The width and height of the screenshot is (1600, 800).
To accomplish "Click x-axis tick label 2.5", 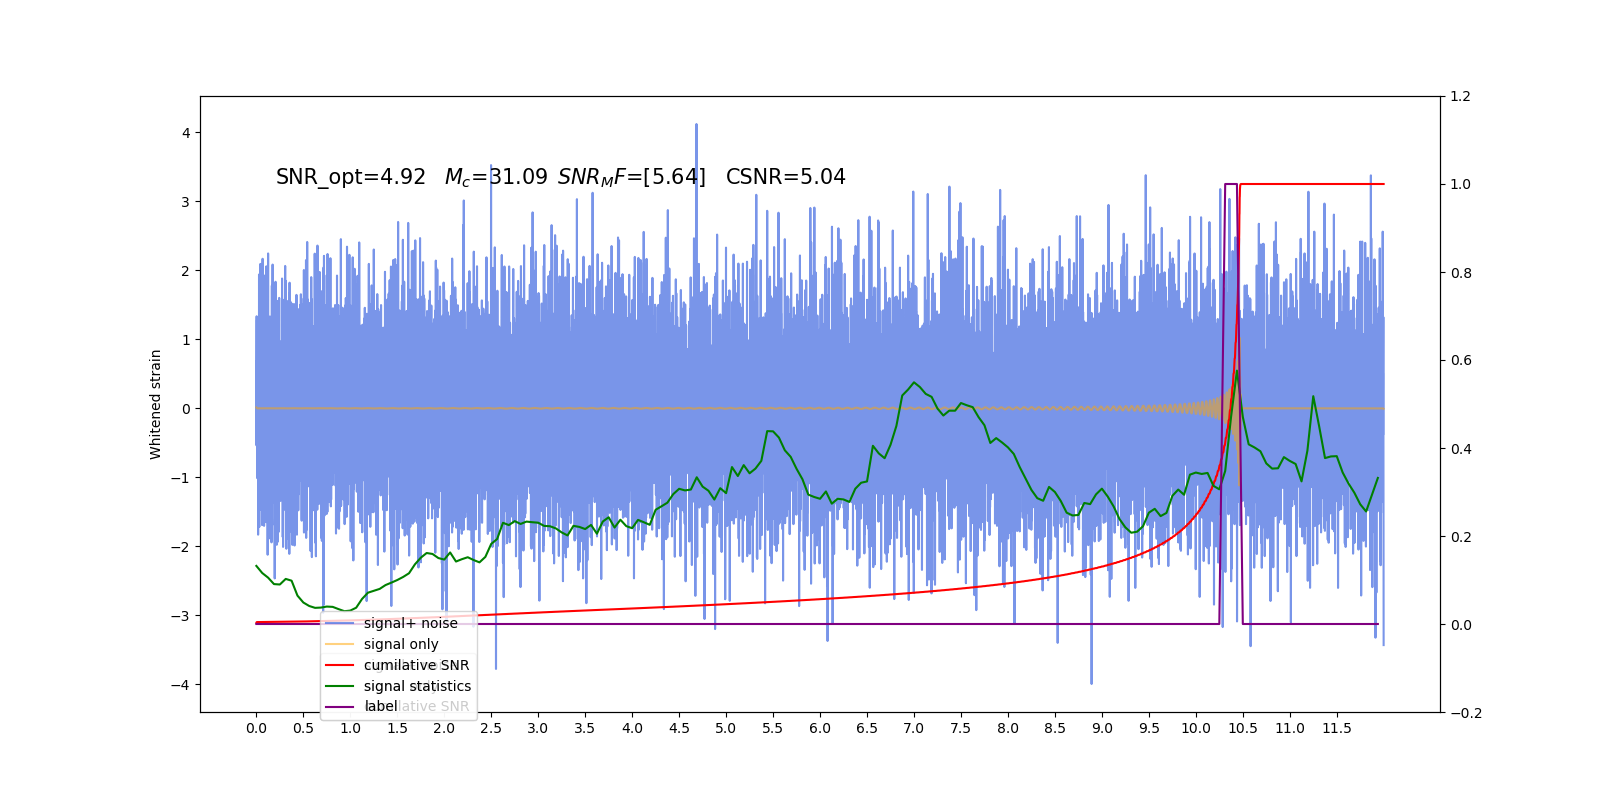I will pyautogui.click(x=491, y=728).
